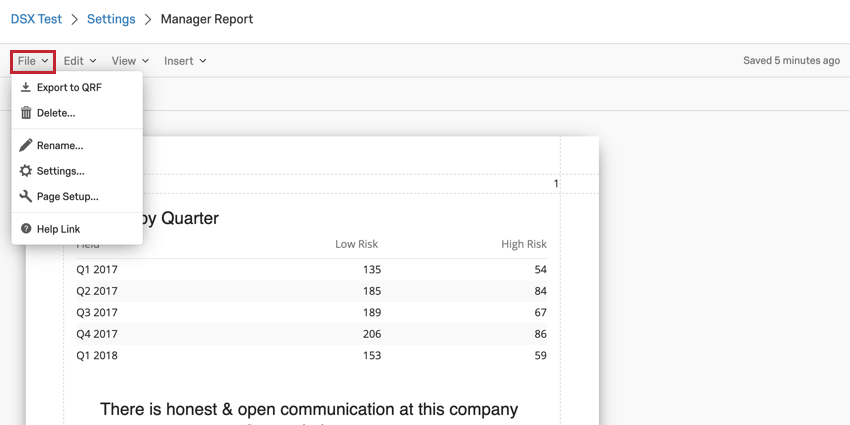This screenshot has height=425, width=850.
Task: Navigate to Settings breadcrumb link
Action: tap(111, 19)
